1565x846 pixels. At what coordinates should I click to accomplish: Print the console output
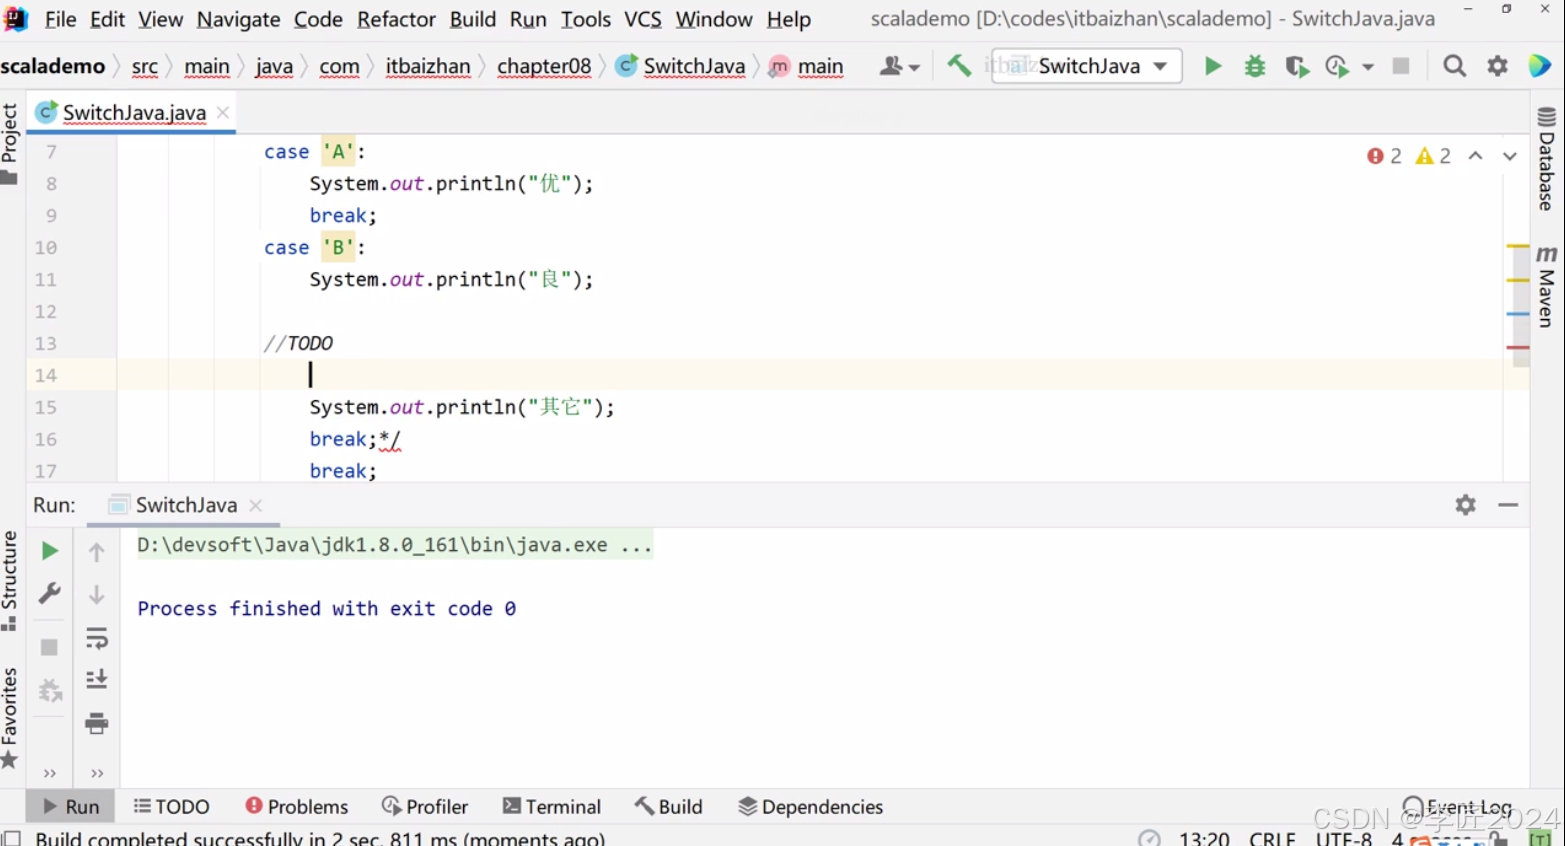96,723
